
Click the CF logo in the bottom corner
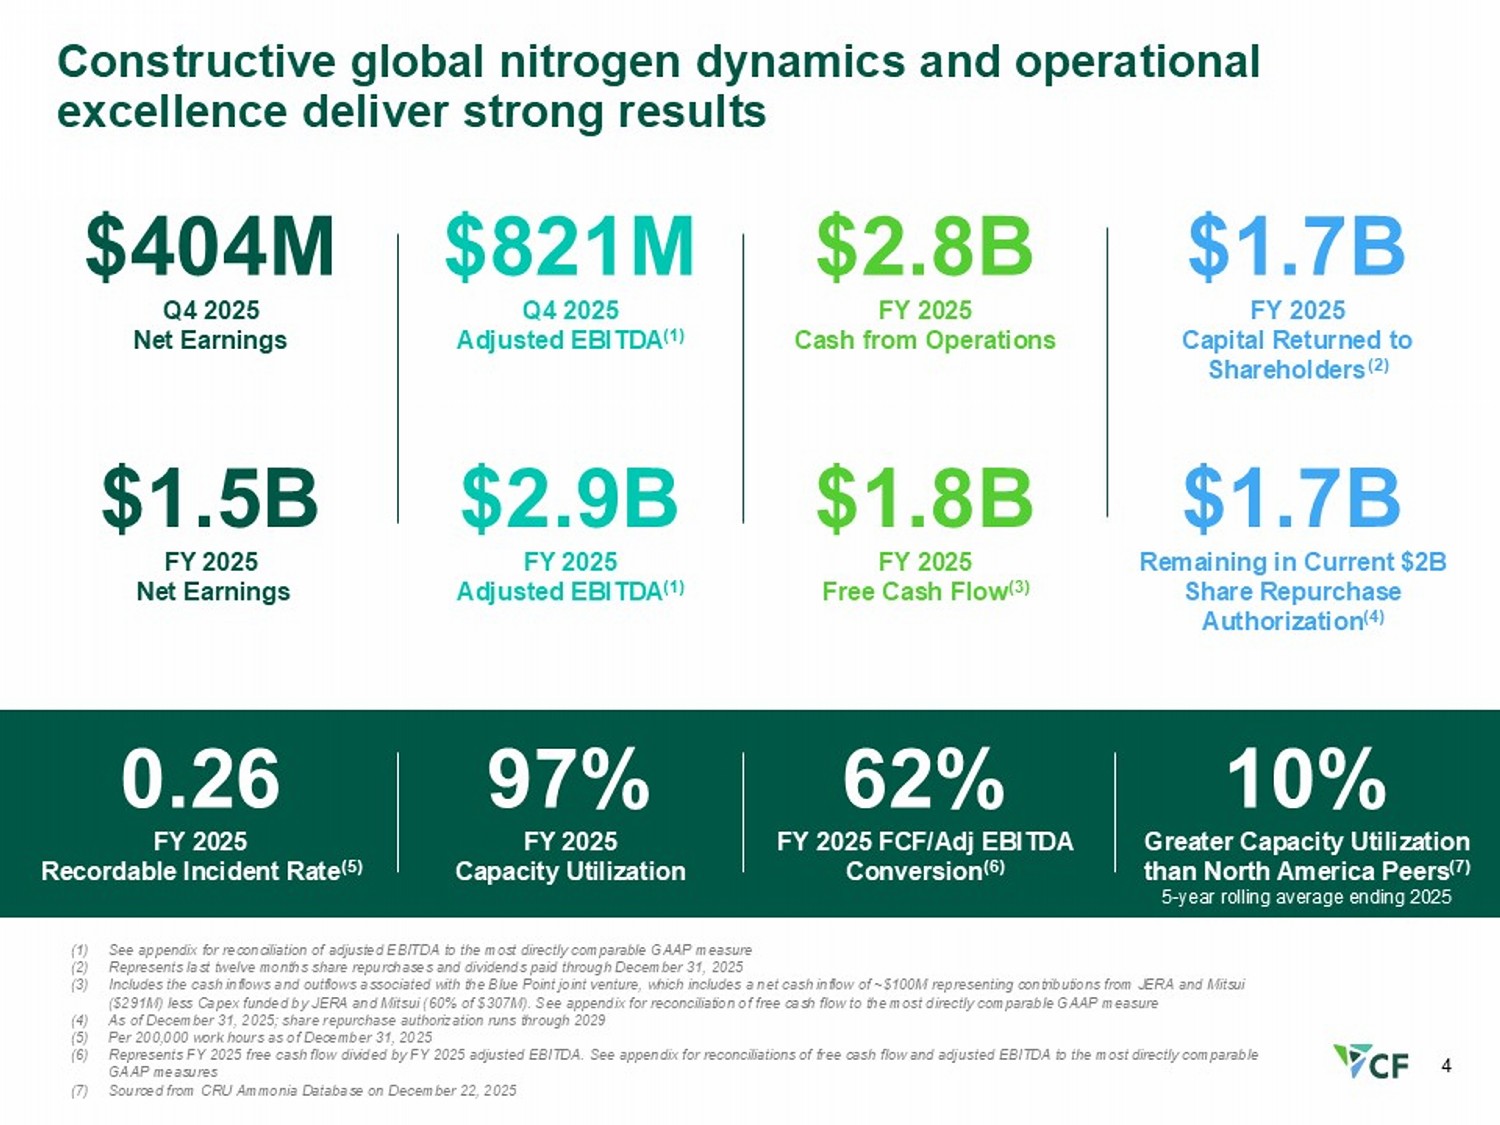click(x=1371, y=1062)
